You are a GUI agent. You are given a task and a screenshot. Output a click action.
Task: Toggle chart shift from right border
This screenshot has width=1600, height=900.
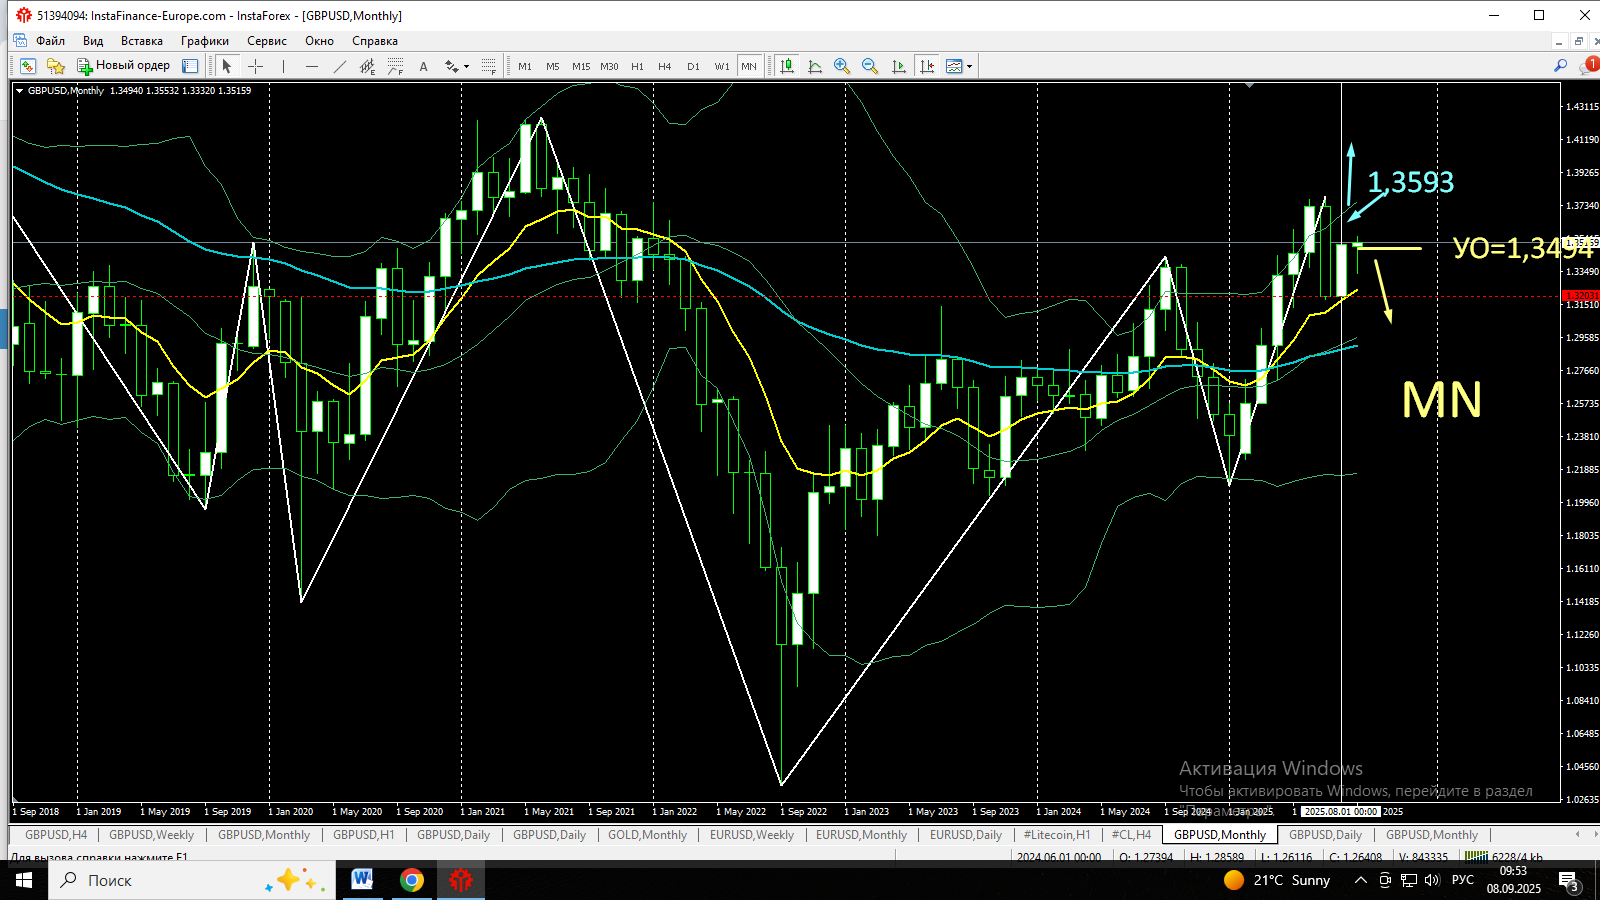(x=927, y=66)
